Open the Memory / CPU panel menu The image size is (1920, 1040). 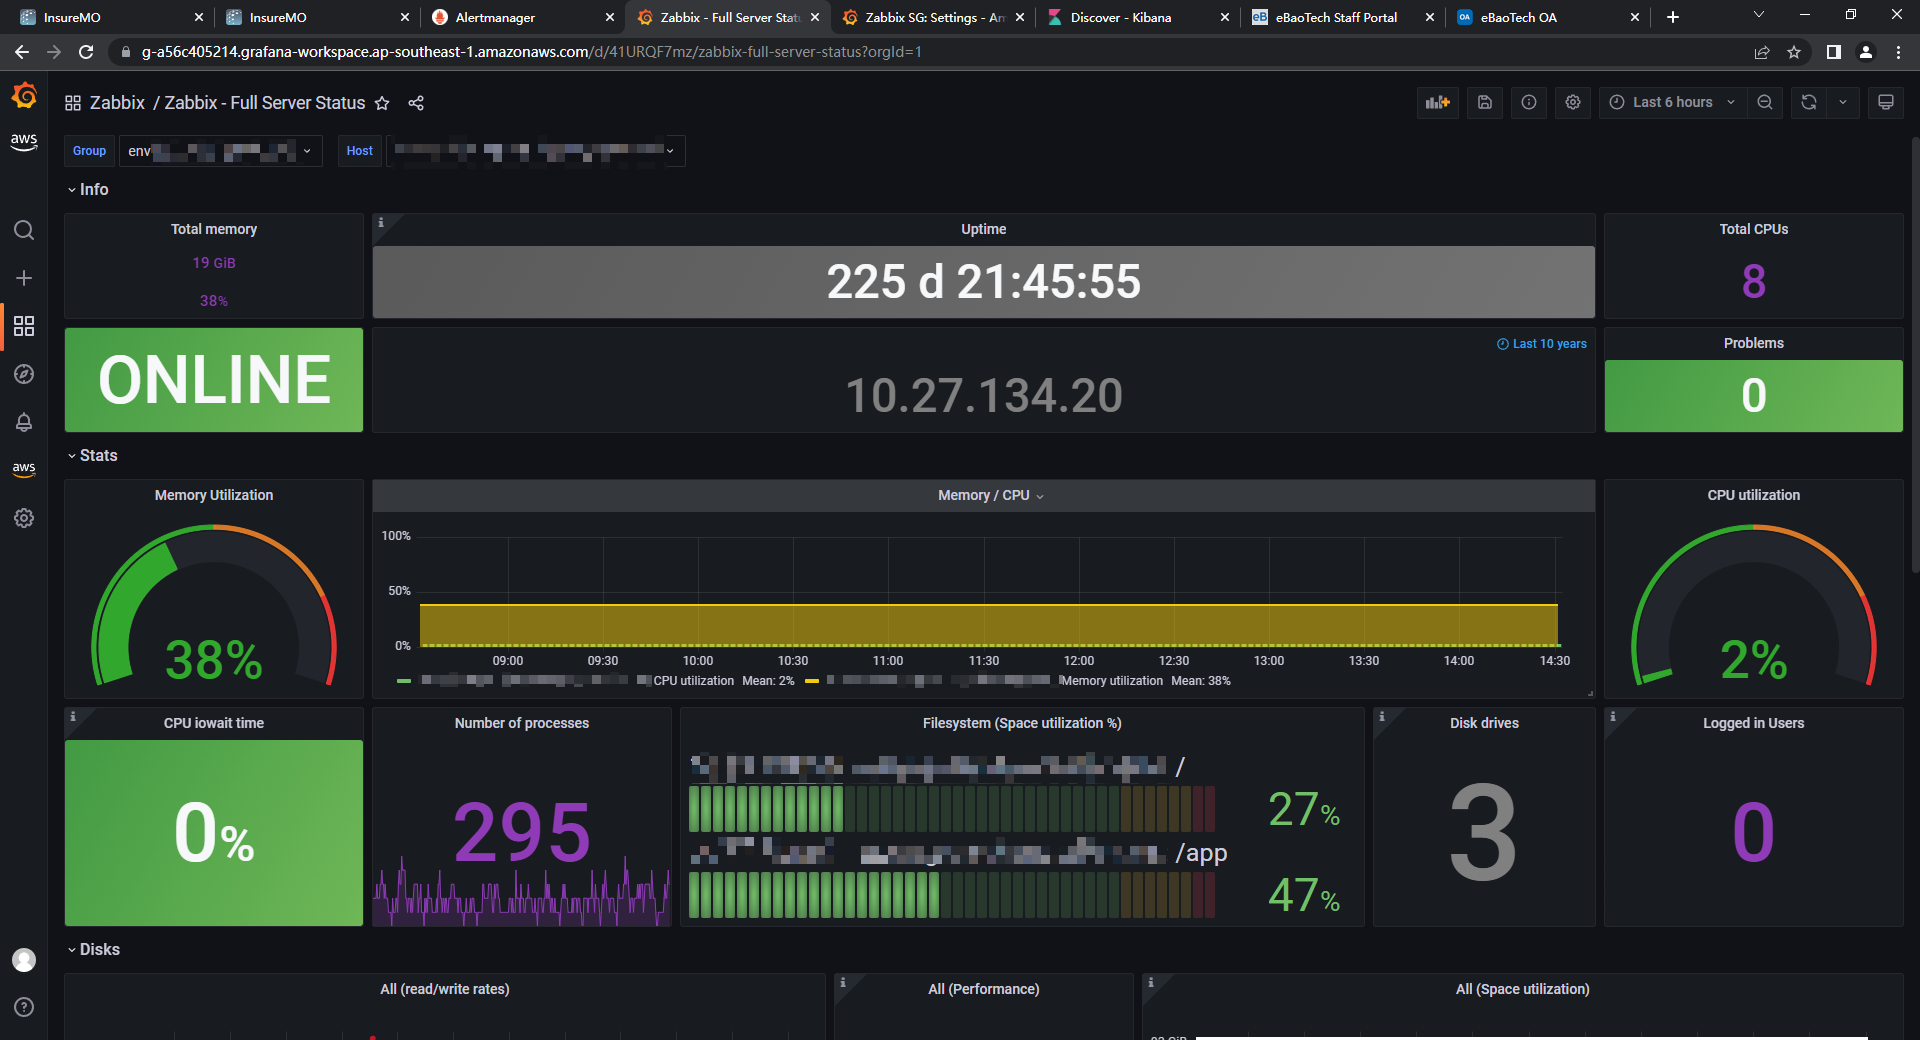[x=990, y=495]
